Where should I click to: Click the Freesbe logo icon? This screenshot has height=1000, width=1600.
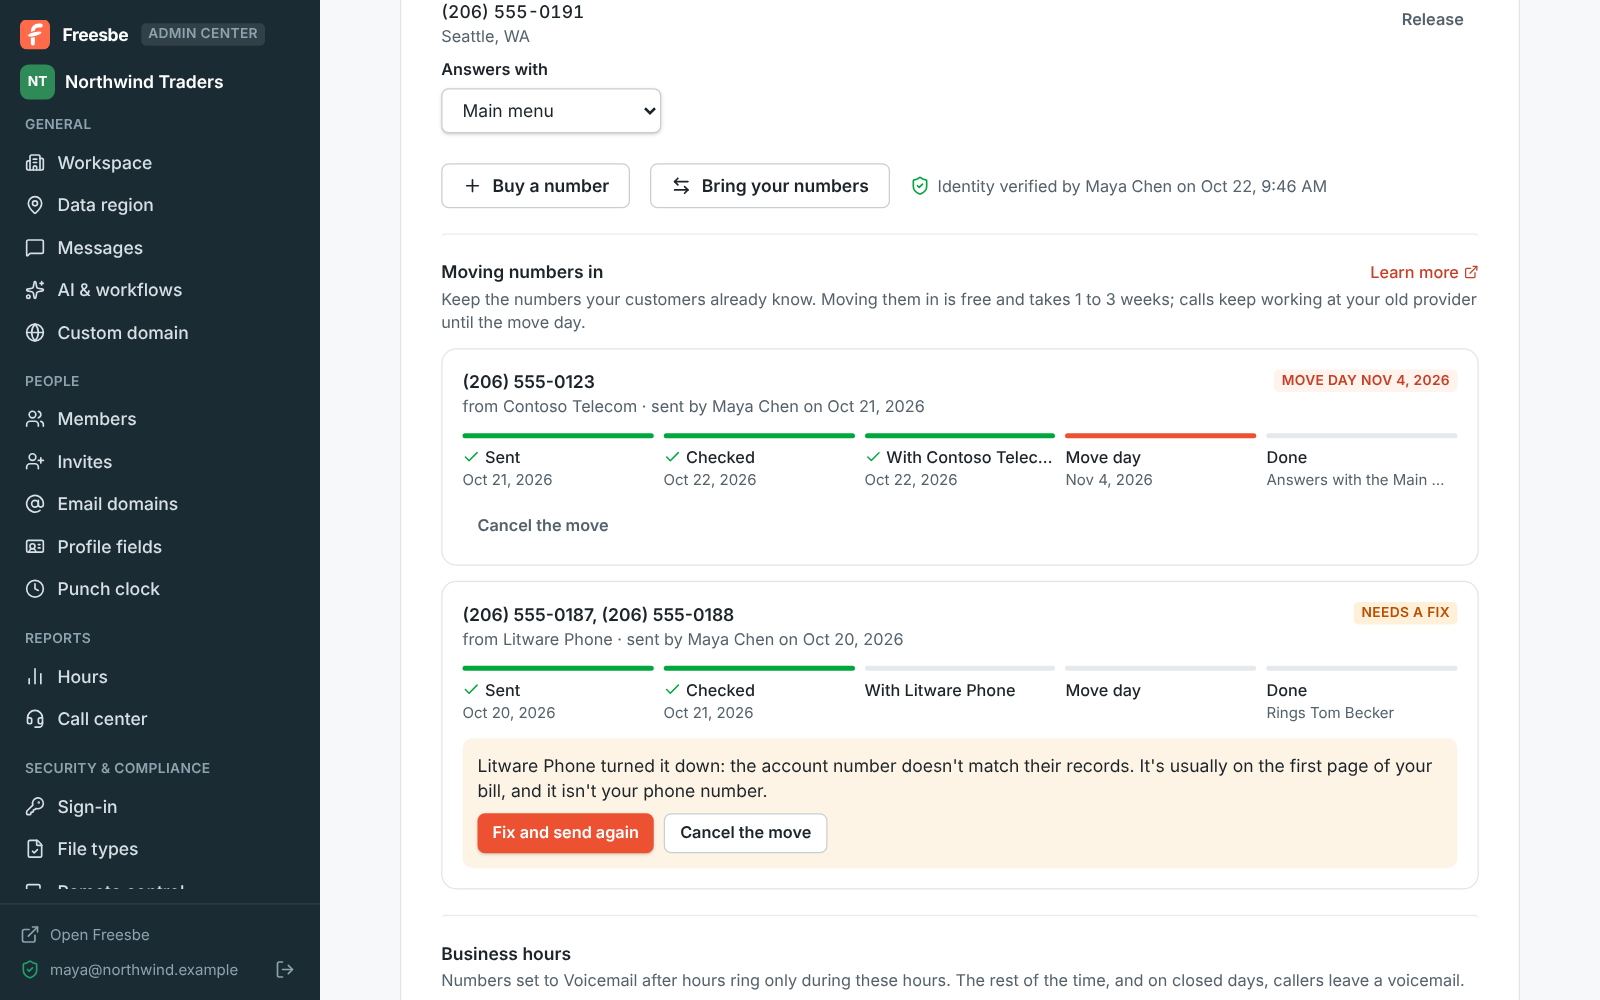pos(35,34)
